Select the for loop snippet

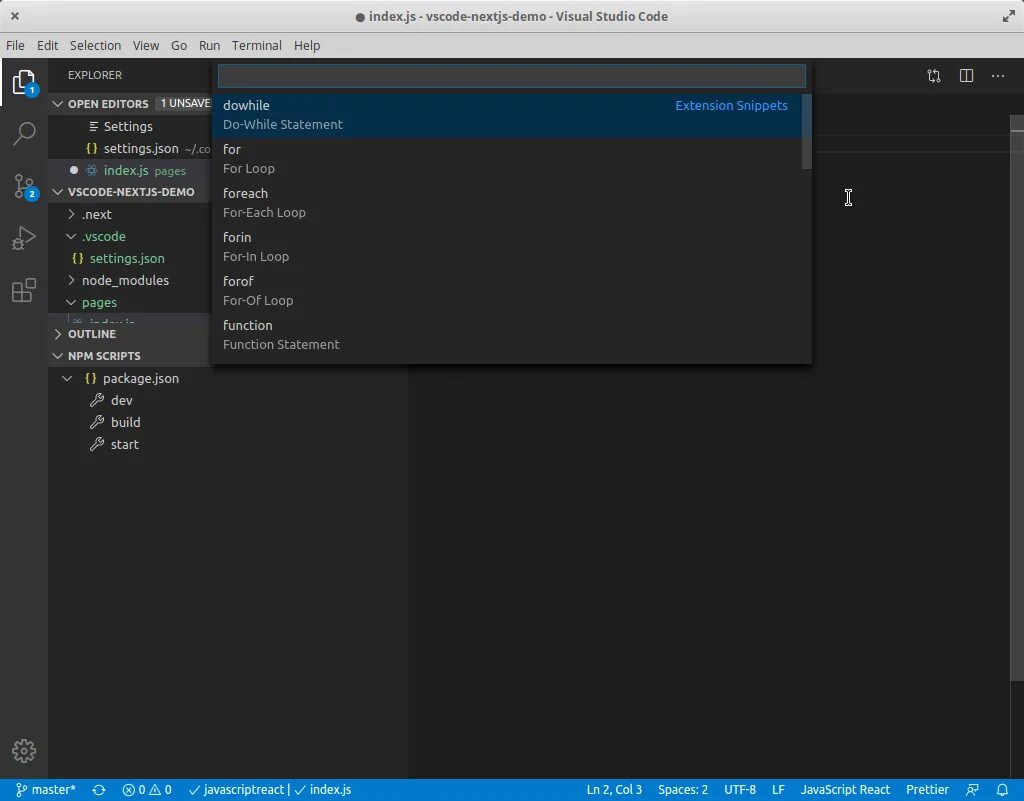click(507, 159)
